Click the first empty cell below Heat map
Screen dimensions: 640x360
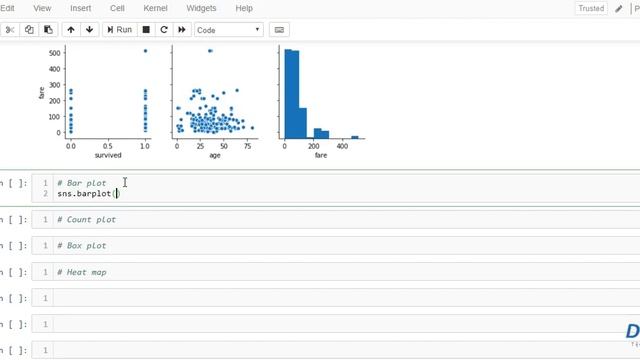[335, 298]
